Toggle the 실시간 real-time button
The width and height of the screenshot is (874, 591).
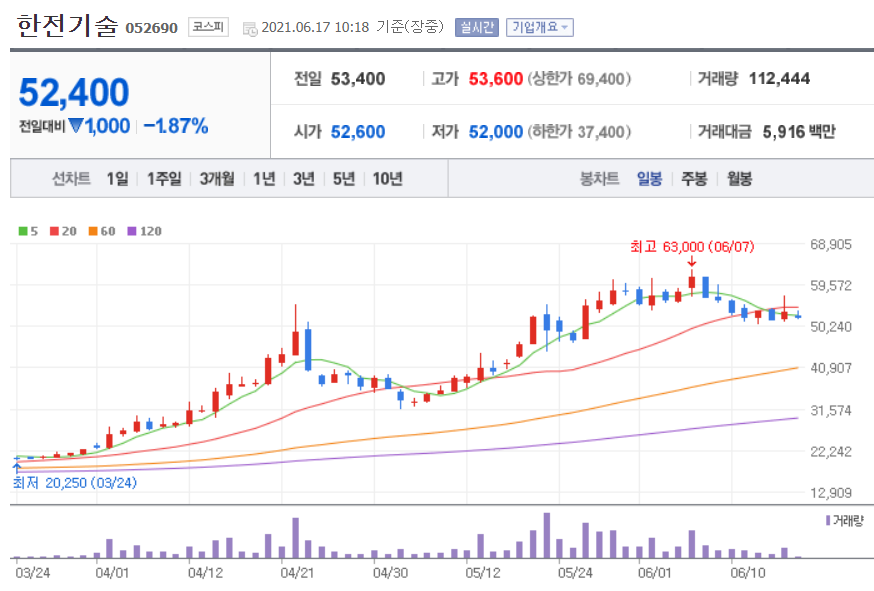pos(477,27)
